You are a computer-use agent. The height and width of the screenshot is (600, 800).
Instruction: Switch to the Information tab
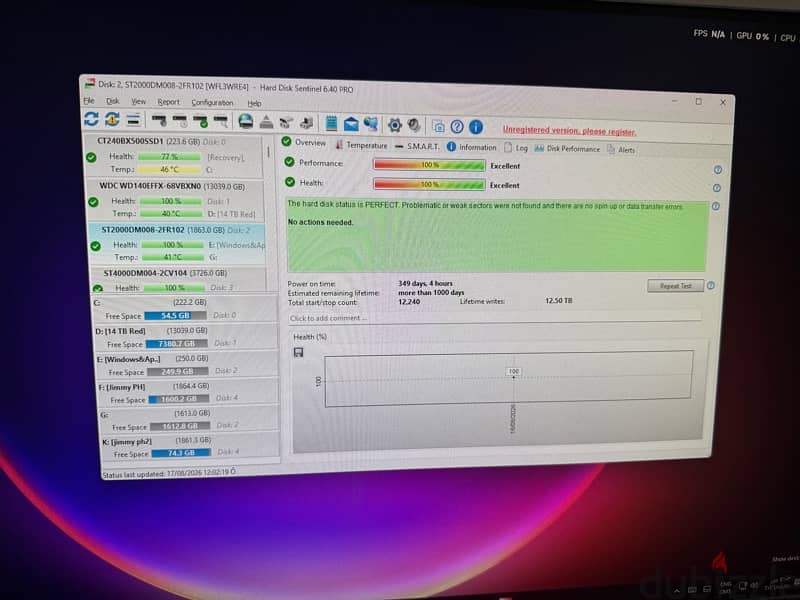[x=471, y=147]
